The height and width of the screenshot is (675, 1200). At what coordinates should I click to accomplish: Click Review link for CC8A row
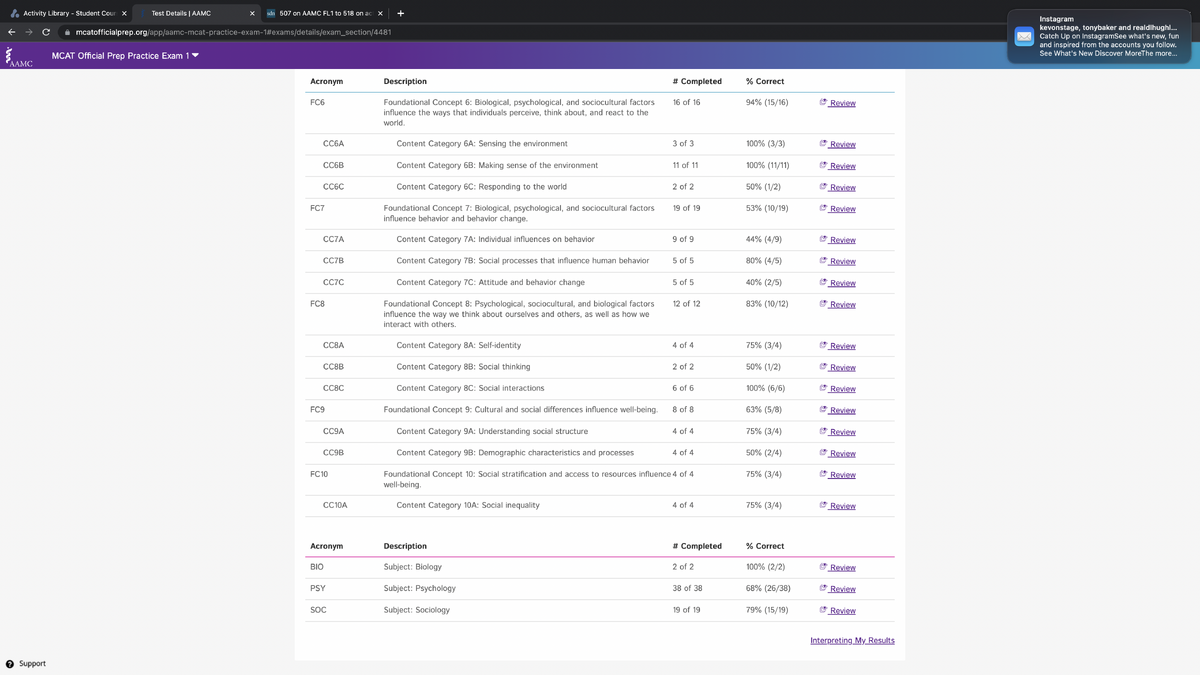click(838, 346)
